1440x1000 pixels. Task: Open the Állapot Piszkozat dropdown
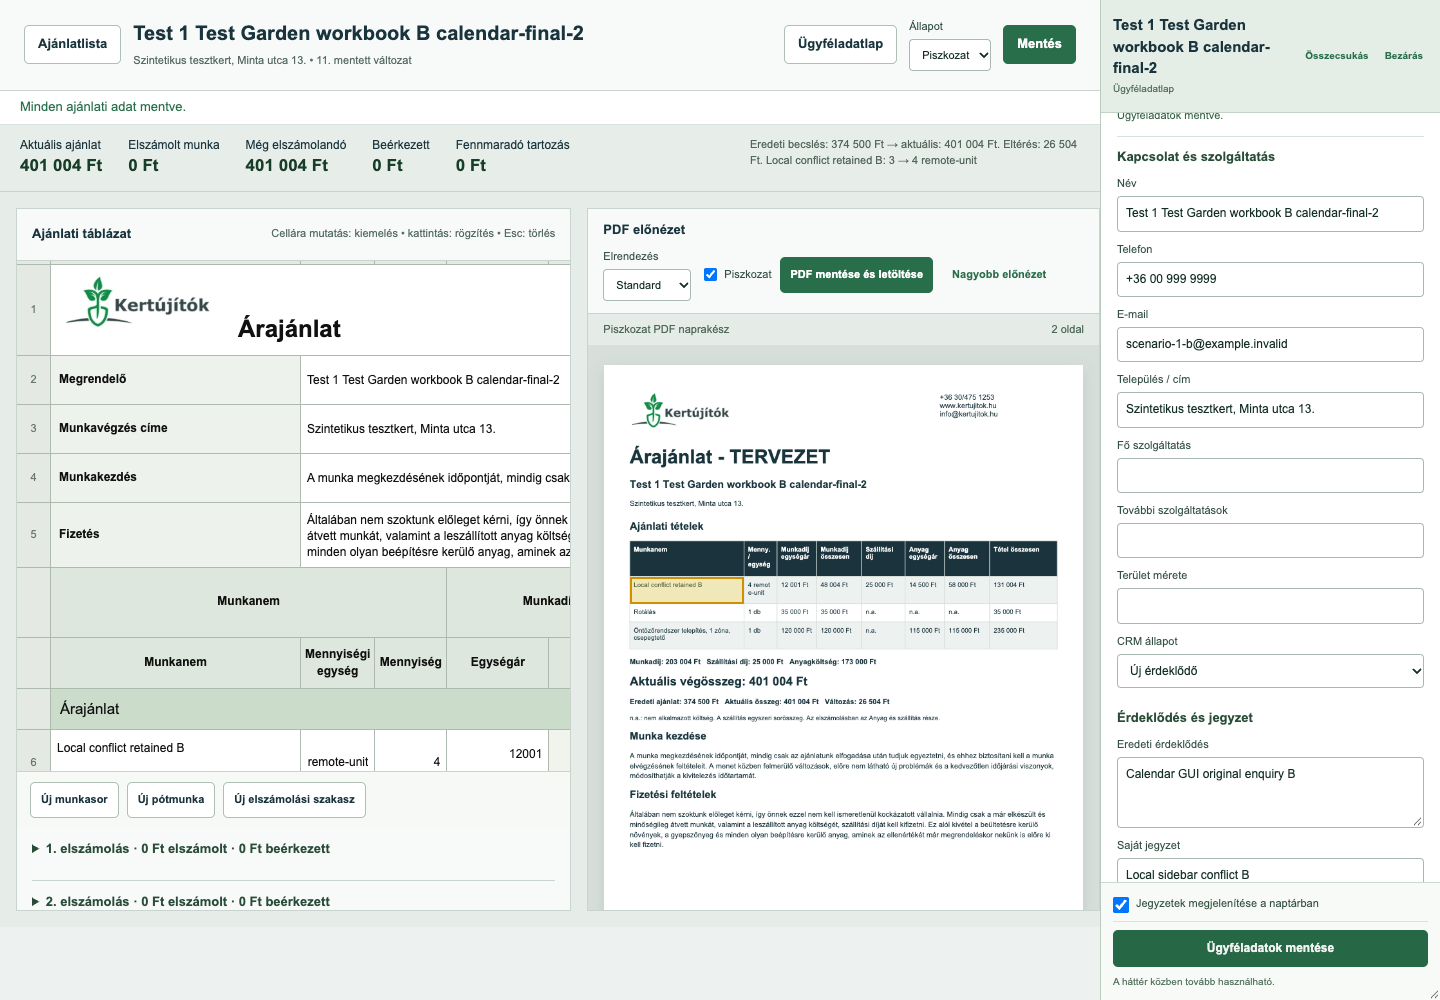pyautogui.click(x=950, y=55)
